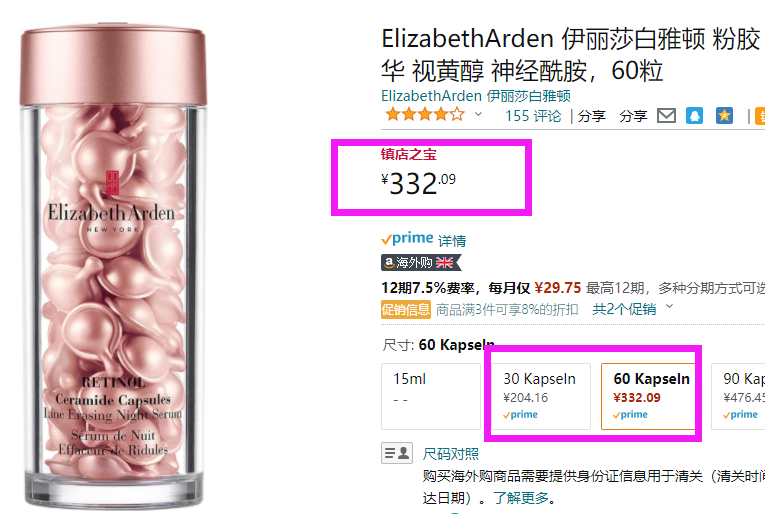Click the star rating icons
This screenshot has width=765, height=514.
(x=424, y=115)
